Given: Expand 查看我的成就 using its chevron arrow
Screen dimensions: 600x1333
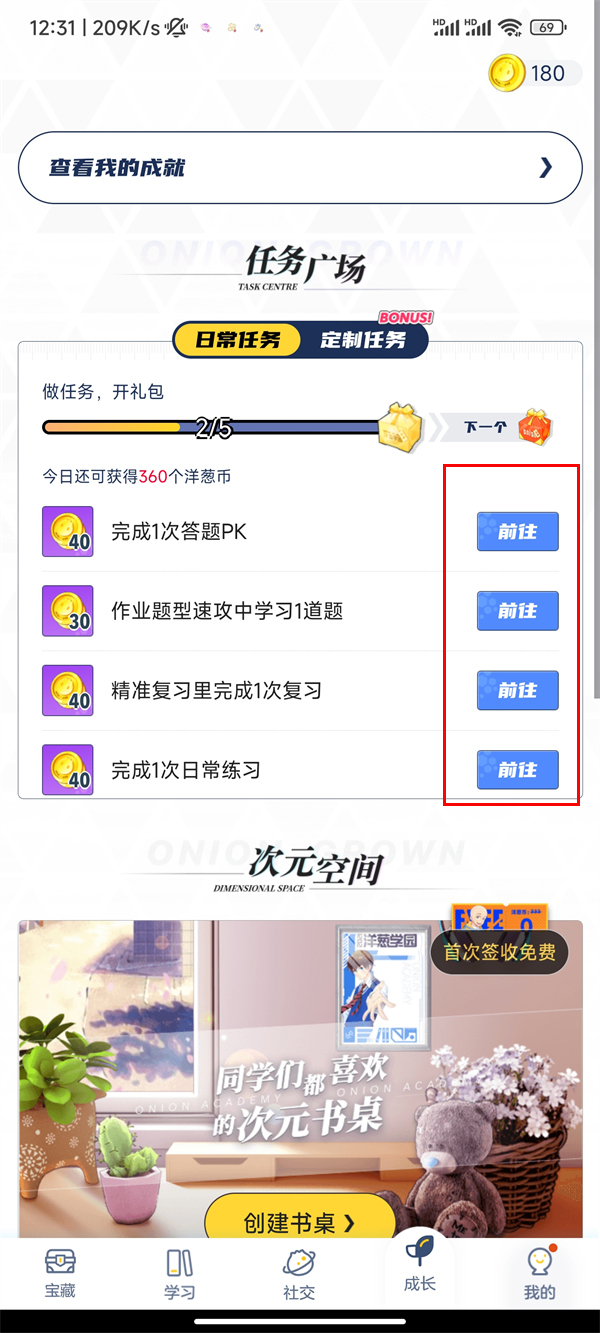Looking at the screenshot, I should [x=546, y=168].
